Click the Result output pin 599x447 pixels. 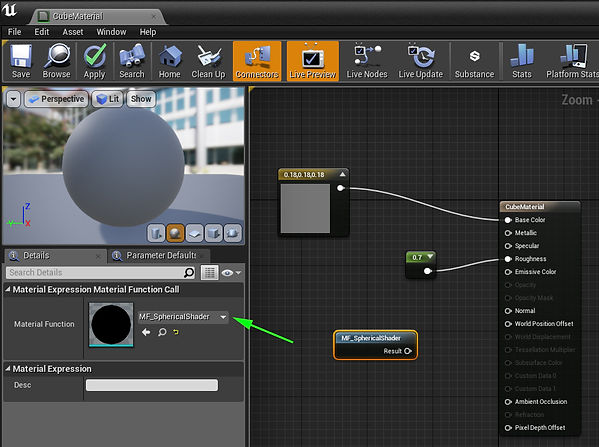point(408,351)
